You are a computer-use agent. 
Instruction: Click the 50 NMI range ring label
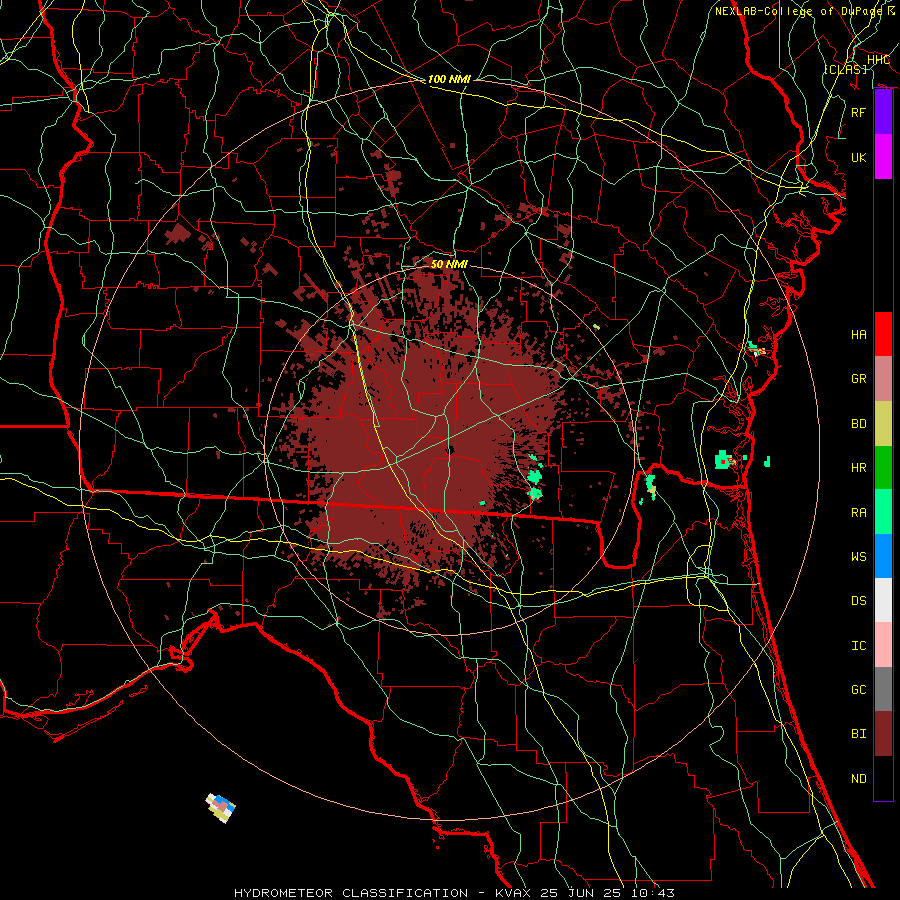[x=449, y=264]
